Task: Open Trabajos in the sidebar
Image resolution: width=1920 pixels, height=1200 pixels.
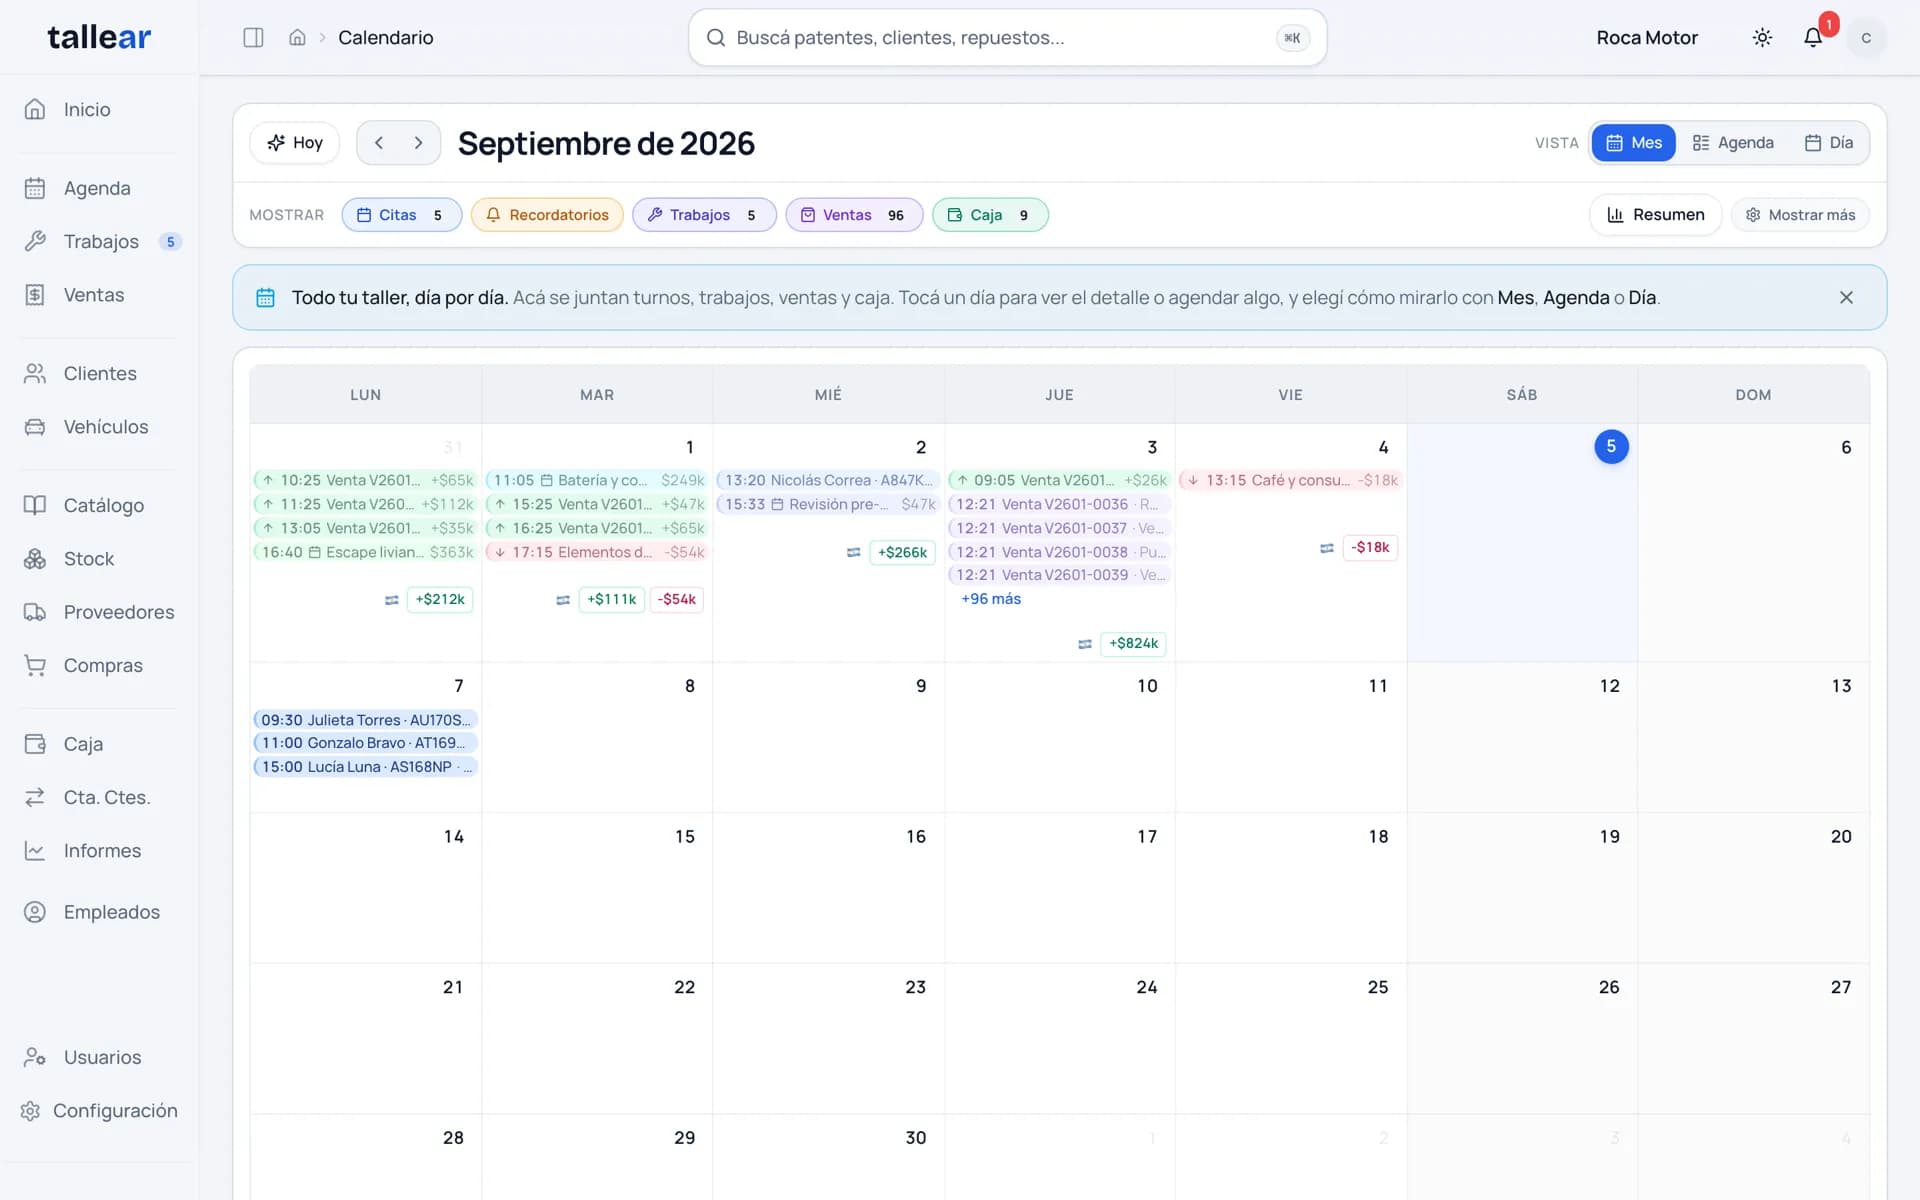Action: (x=100, y=241)
